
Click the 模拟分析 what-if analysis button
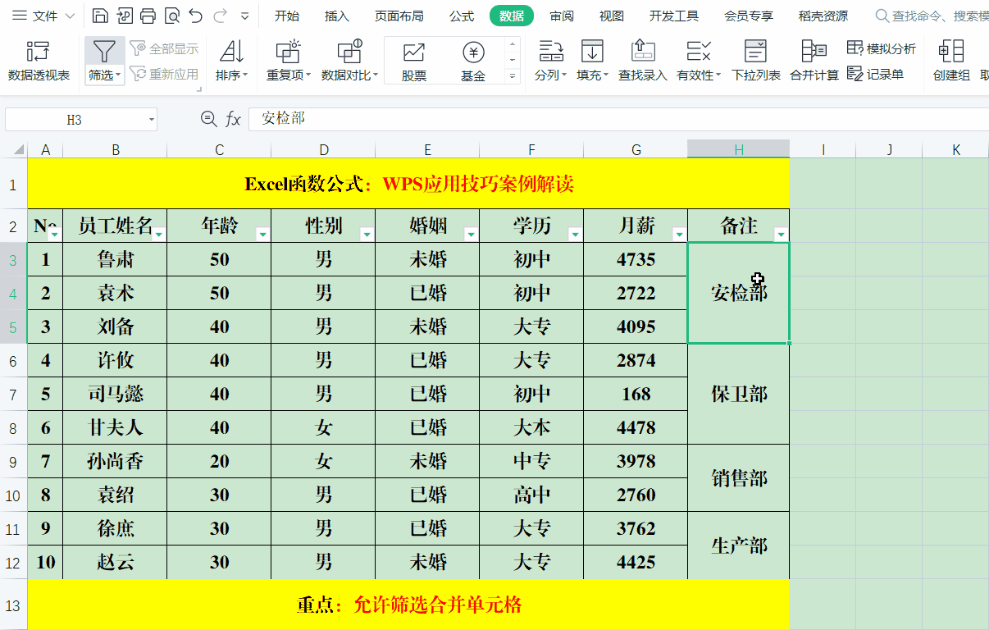pyautogui.click(x=881, y=49)
